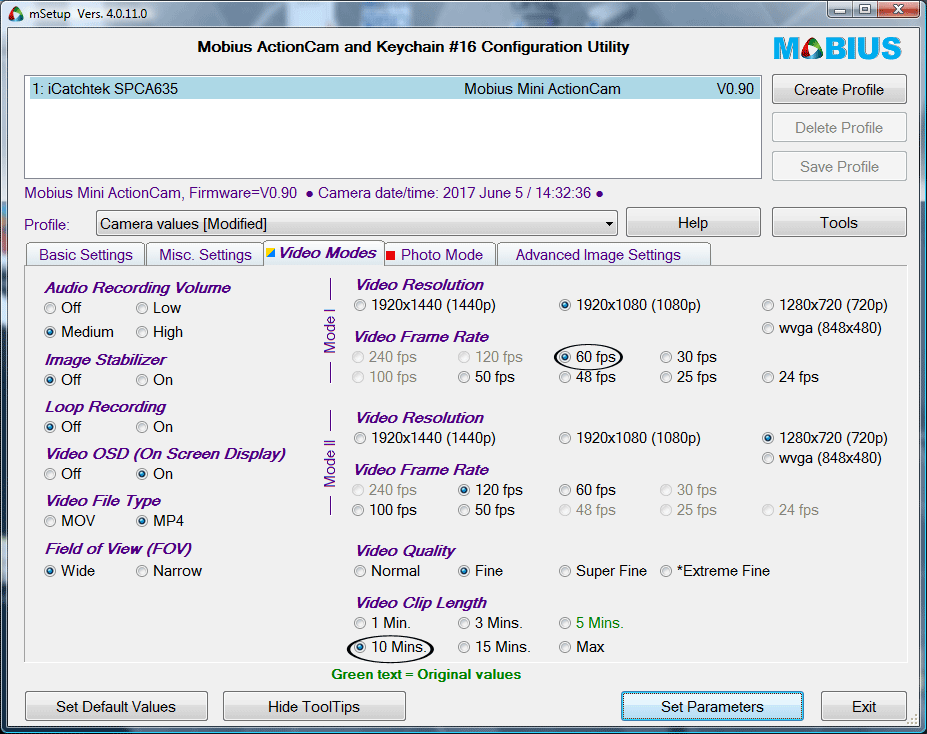The height and width of the screenshot is (734, 927).
Task: Choose 25 fps for Mode I frame rate
Action: (x=688, y=377)
